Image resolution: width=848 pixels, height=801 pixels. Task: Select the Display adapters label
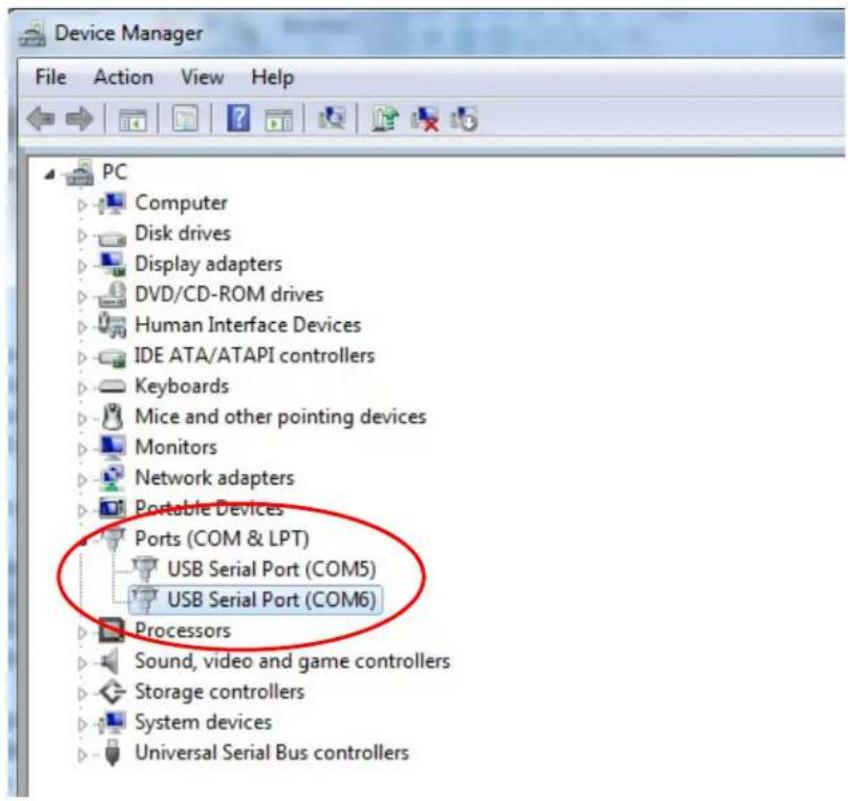(x=208, y=264)
